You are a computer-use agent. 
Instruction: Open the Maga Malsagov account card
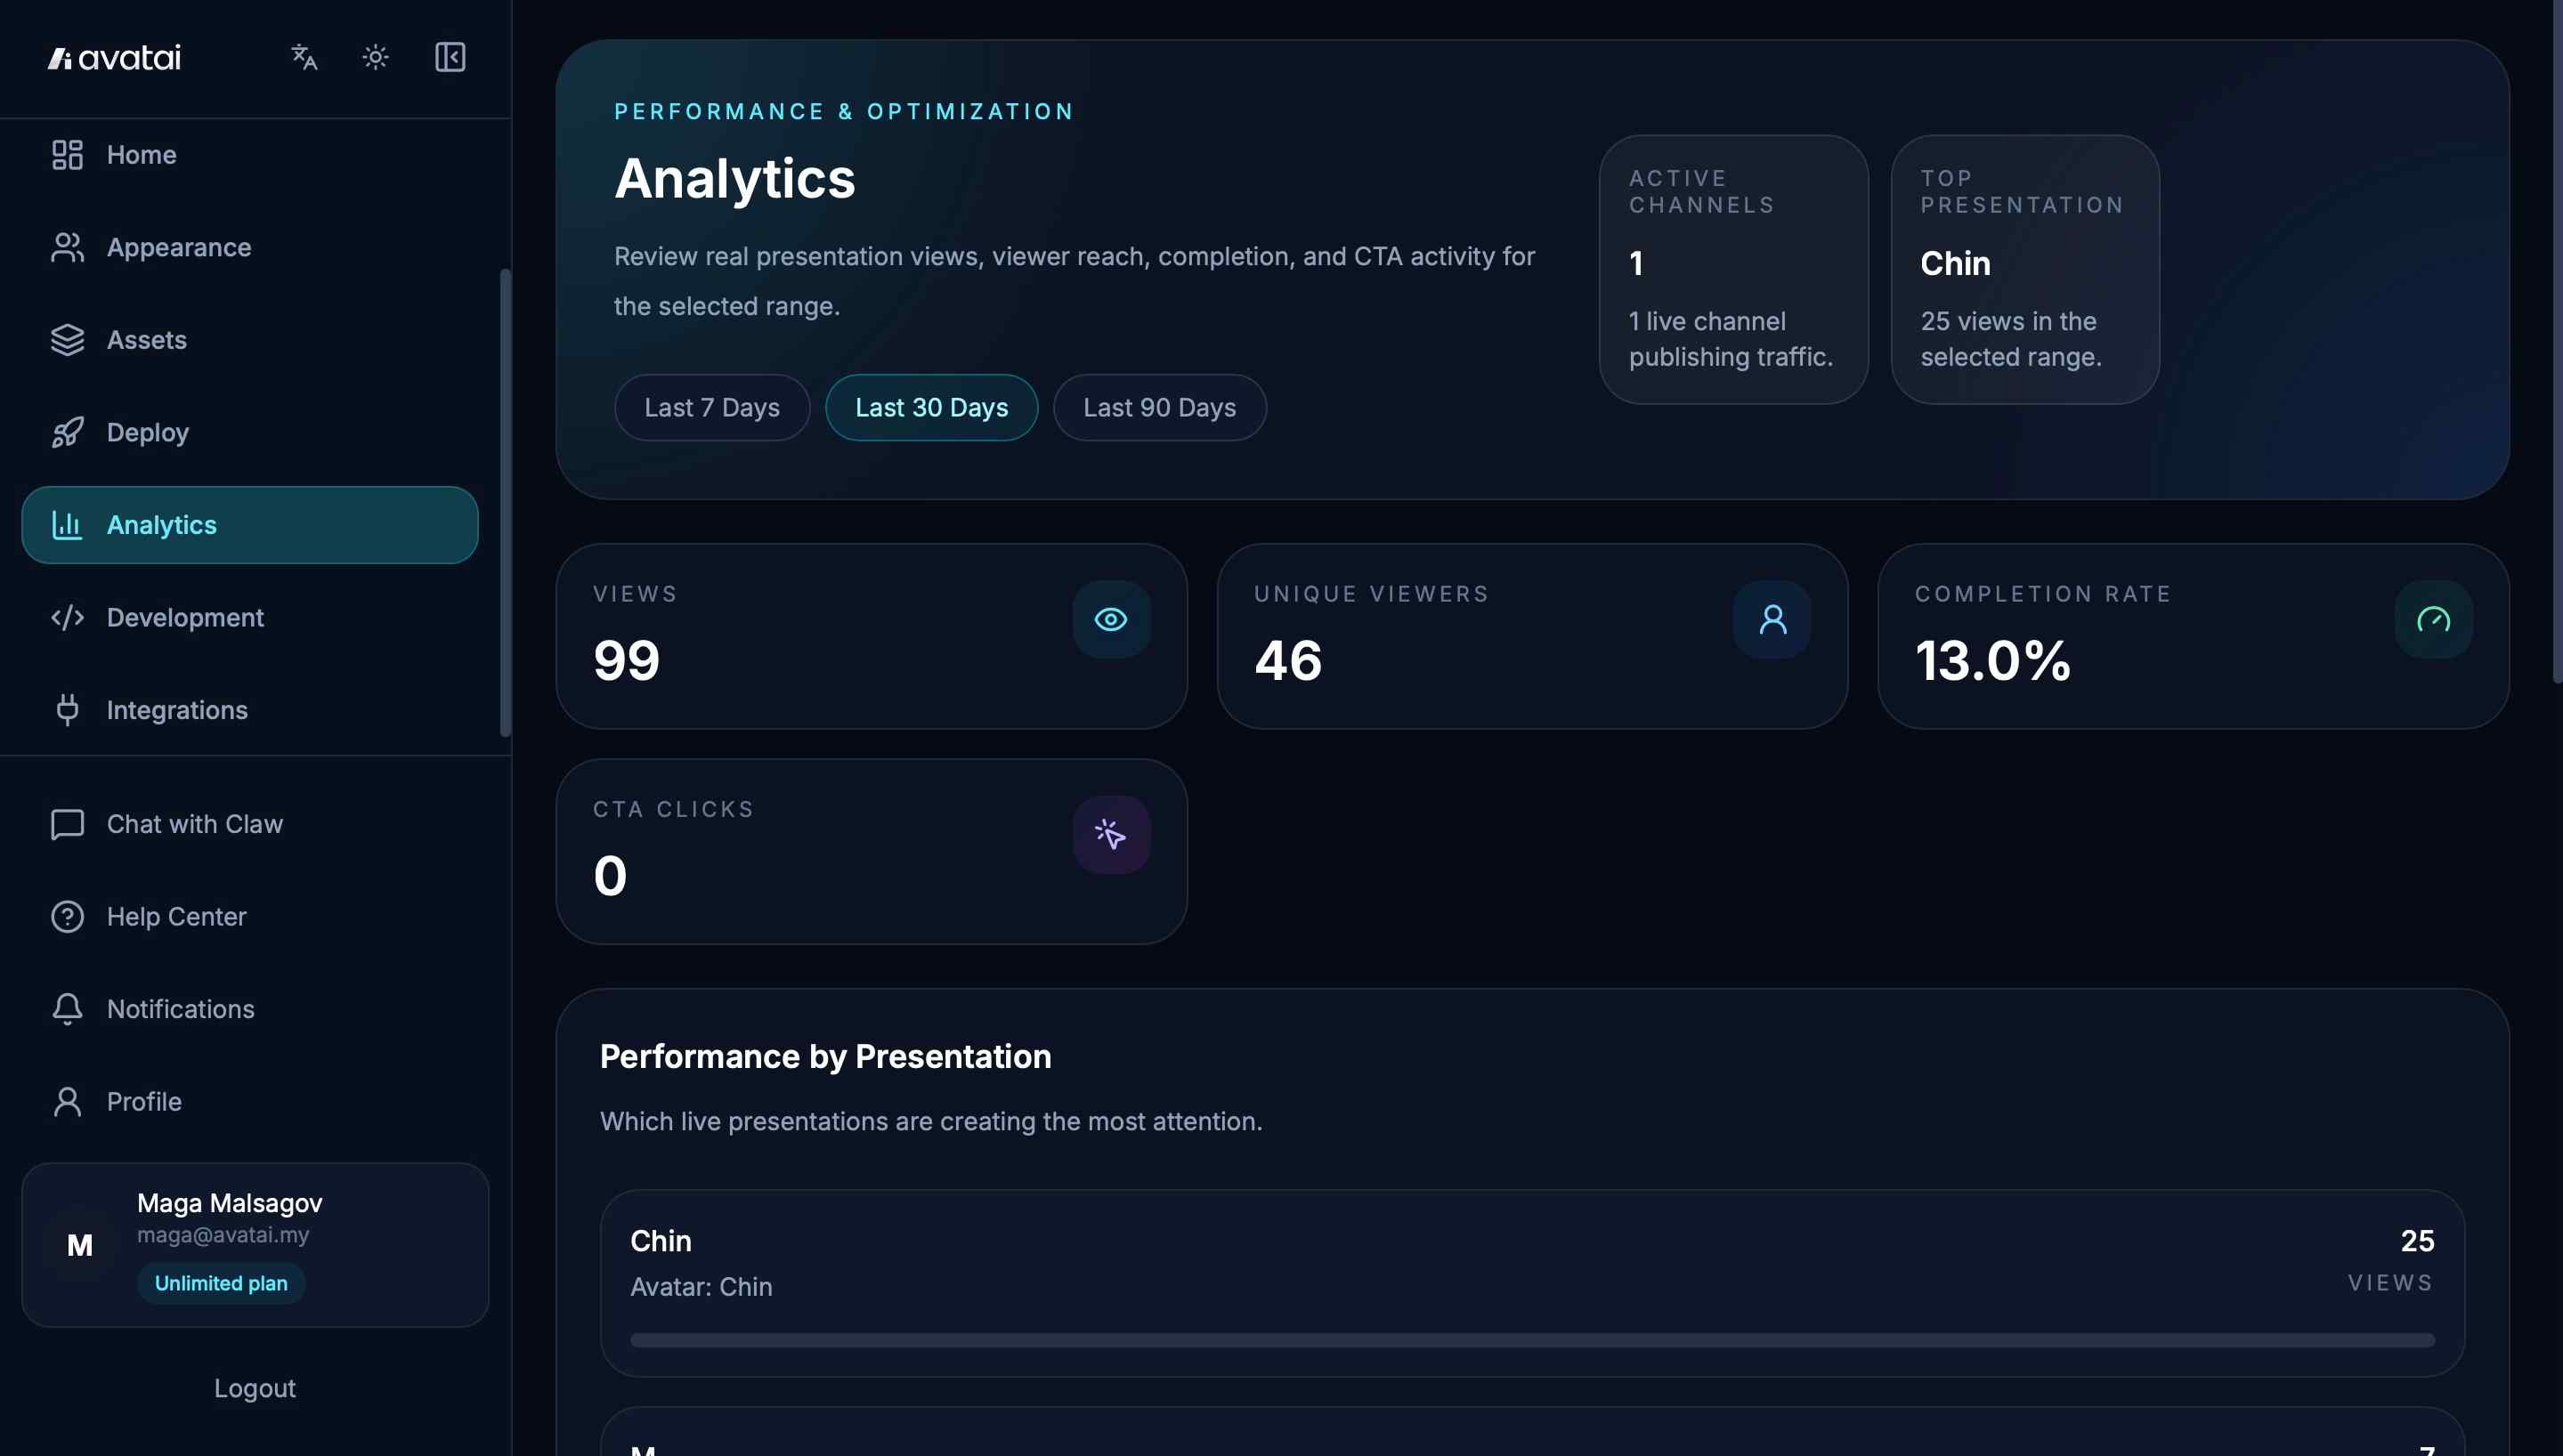click(x=255, y=1245)
